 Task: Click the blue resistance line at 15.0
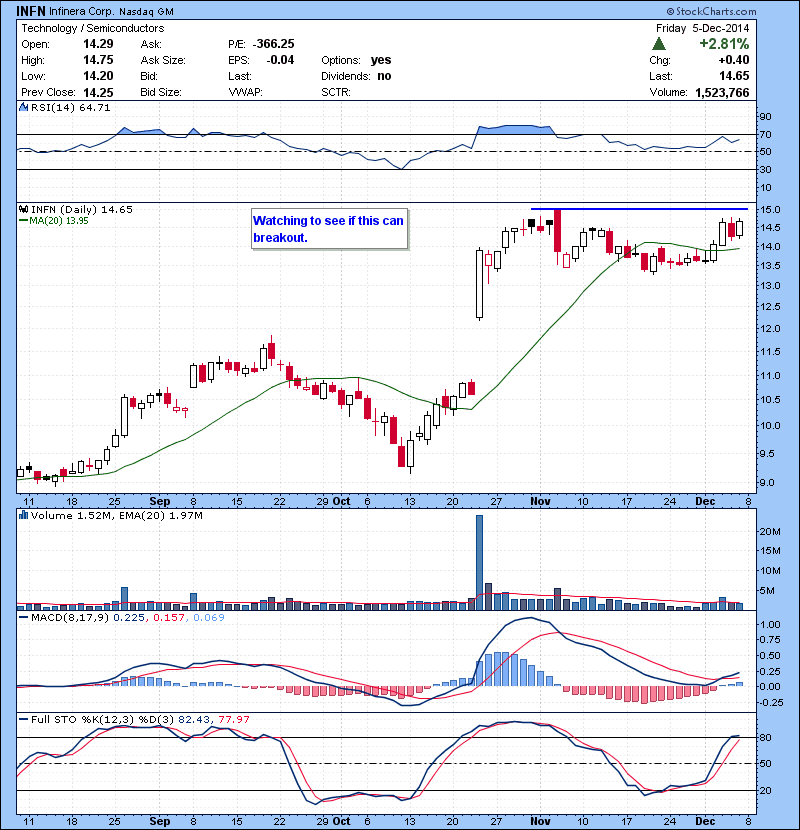639,209
